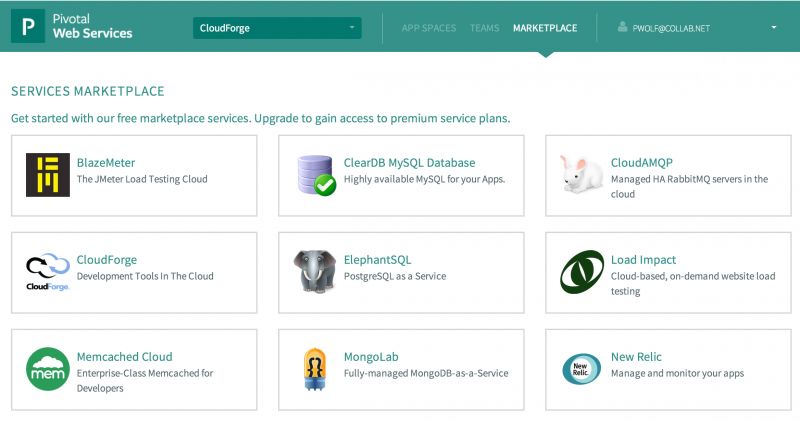Open the New Relic service link

click(x=636, y=357)
